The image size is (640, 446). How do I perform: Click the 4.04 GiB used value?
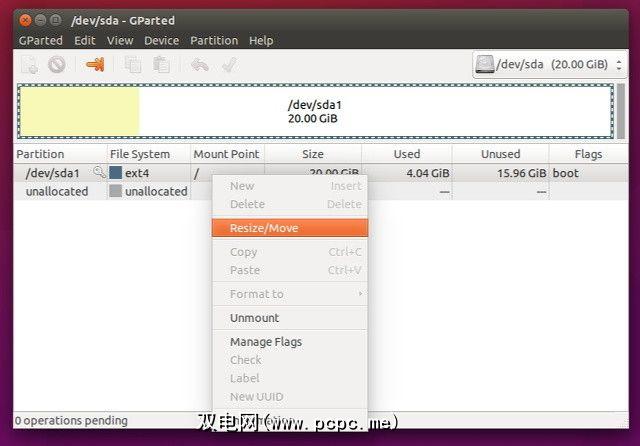tap(428, 173)
